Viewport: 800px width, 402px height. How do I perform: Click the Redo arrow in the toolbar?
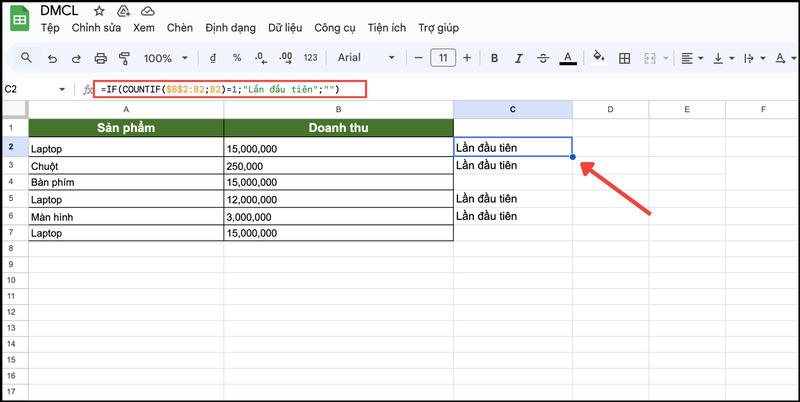(75, 58)
